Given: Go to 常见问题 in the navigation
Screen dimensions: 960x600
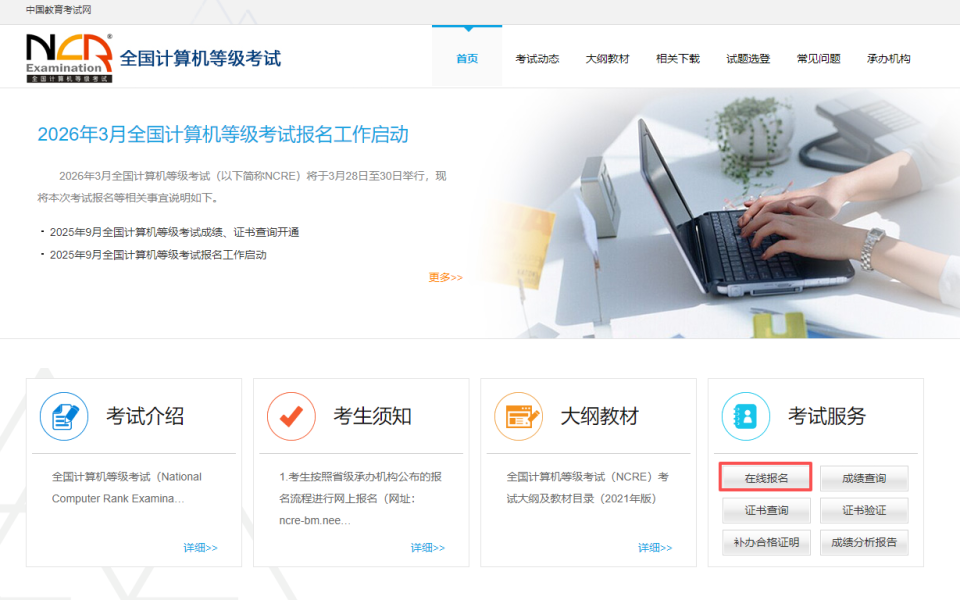Looking at the screenshot, I should [819, 59].
